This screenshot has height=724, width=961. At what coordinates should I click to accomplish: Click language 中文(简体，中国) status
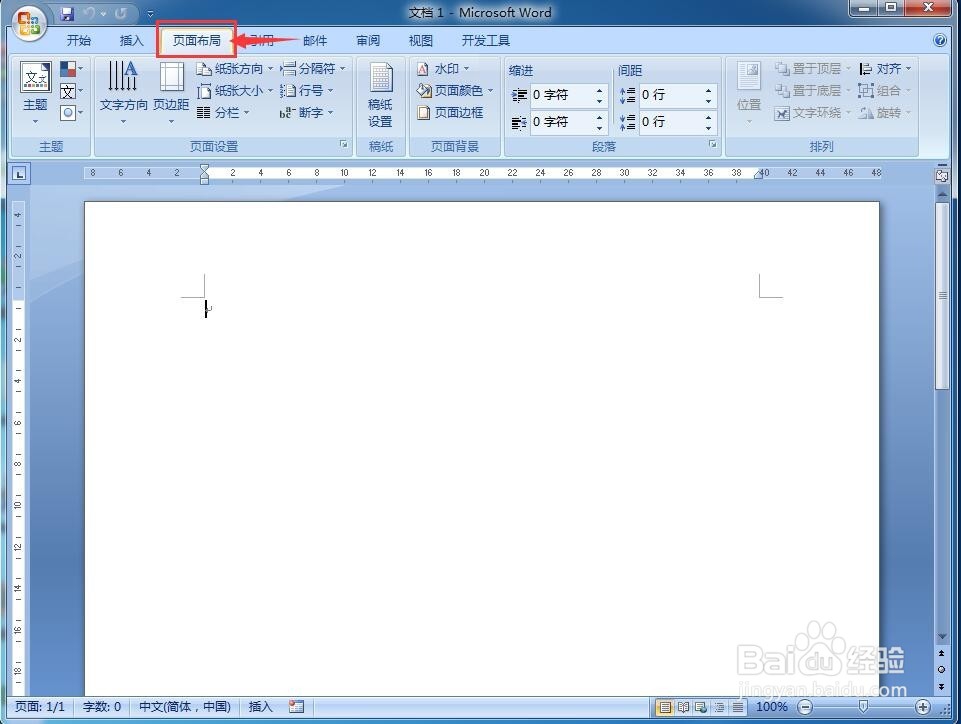coord(184,707)
